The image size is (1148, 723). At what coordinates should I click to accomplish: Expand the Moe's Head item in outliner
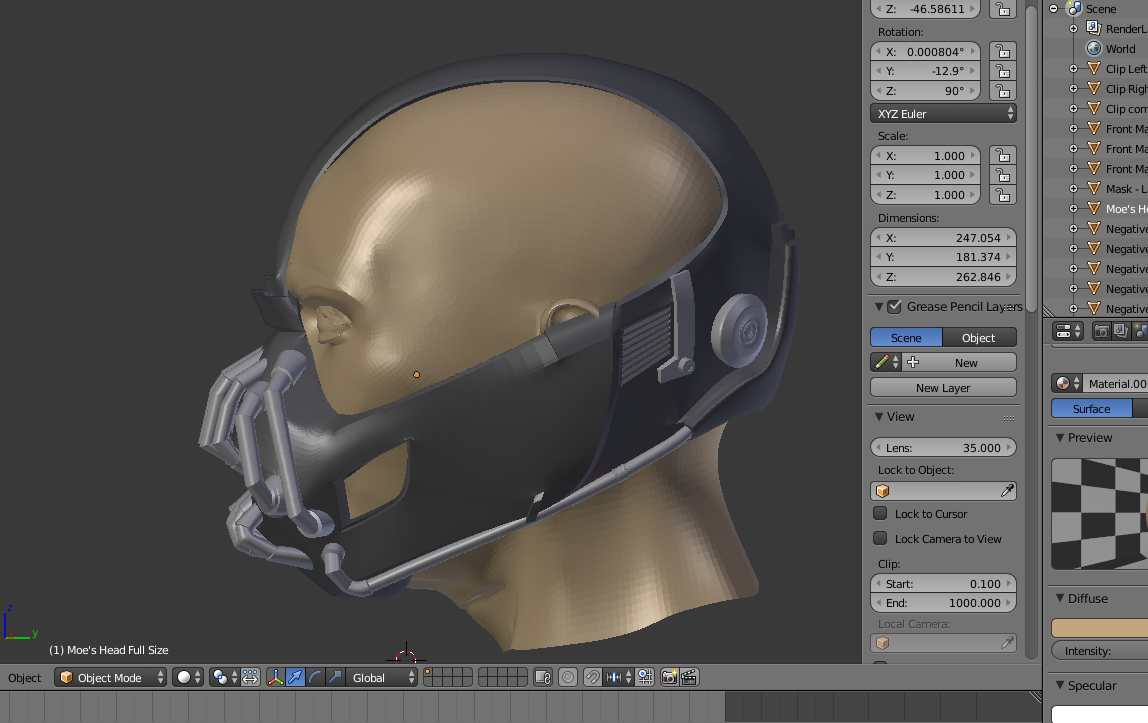click(x=1073, y=209)
